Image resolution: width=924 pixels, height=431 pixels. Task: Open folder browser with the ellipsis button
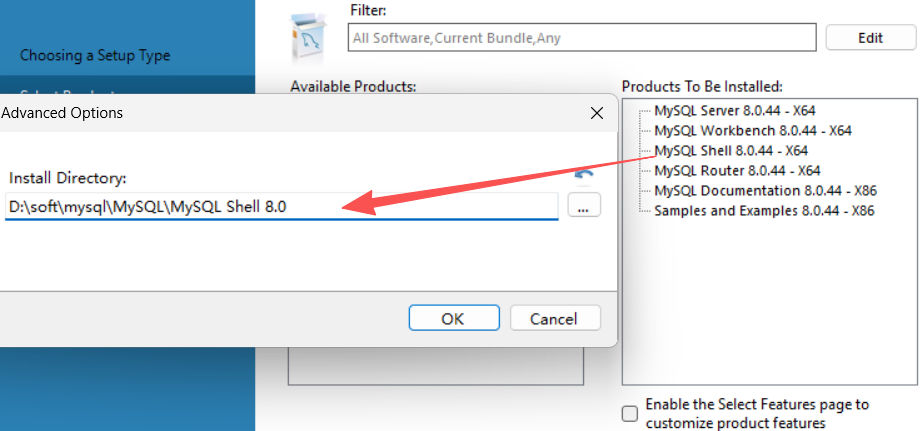tap(584, 206)
